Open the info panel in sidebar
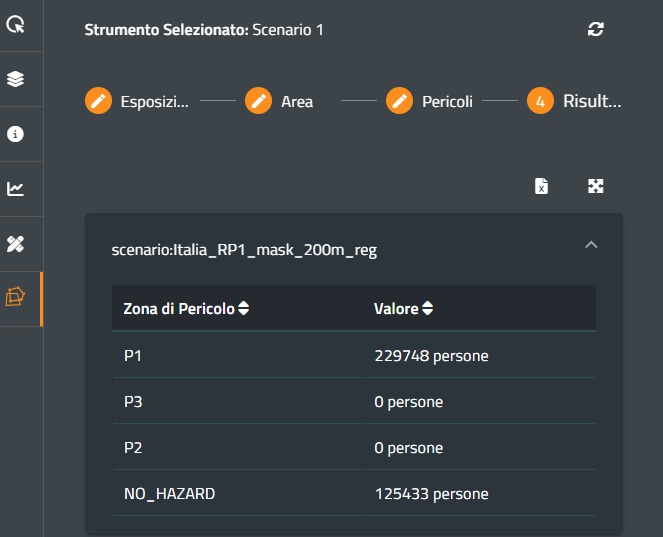663x537 pixels. pyautogui.click(x=16, y=134)
